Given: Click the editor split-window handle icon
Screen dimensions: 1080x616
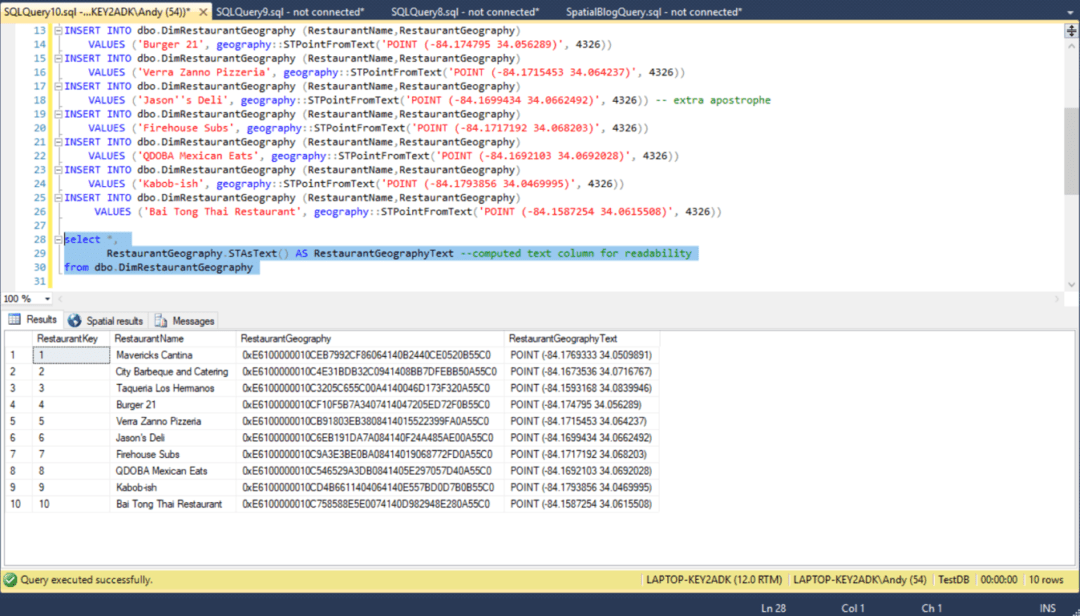Looking at the screenshot, I should point(1071,31).
